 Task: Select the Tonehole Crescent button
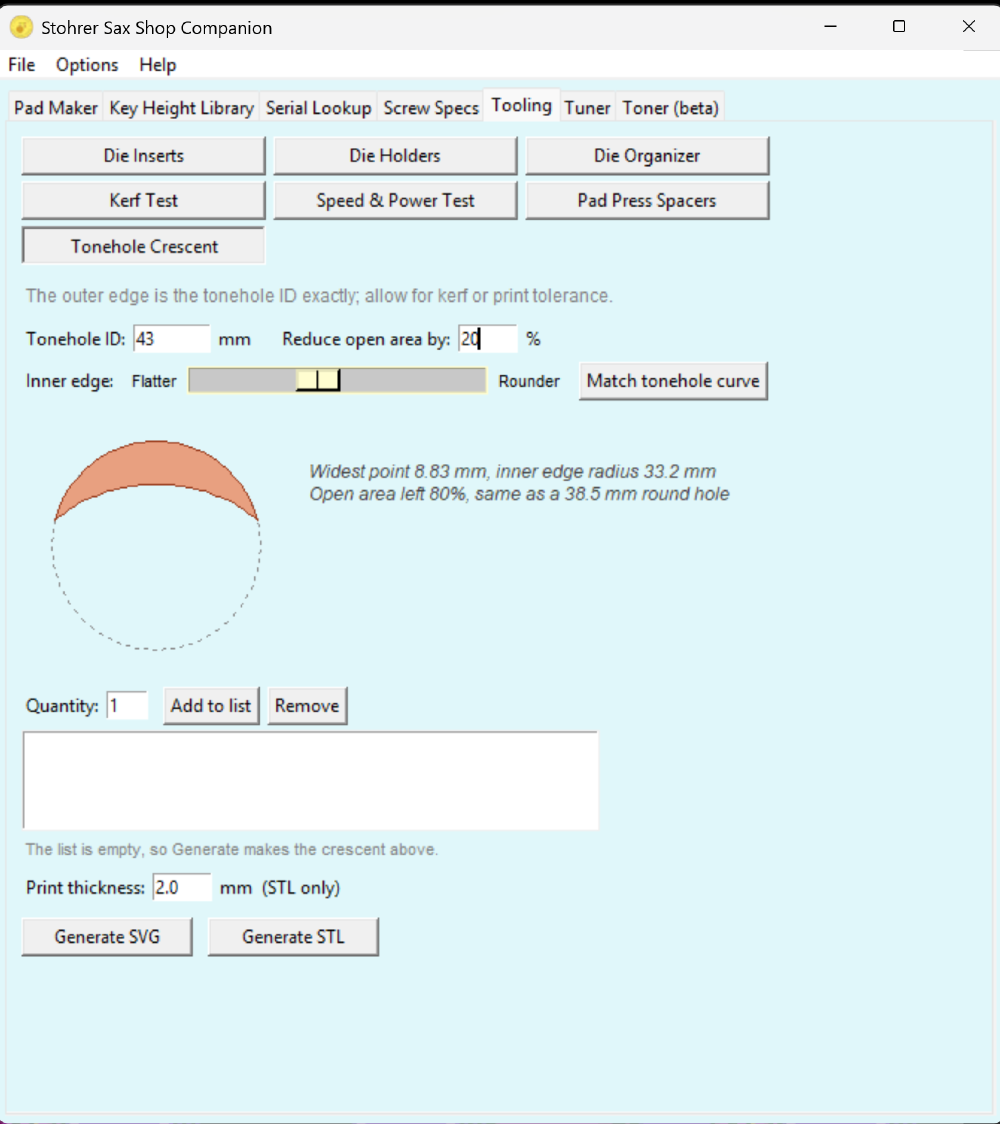[143, 246]
